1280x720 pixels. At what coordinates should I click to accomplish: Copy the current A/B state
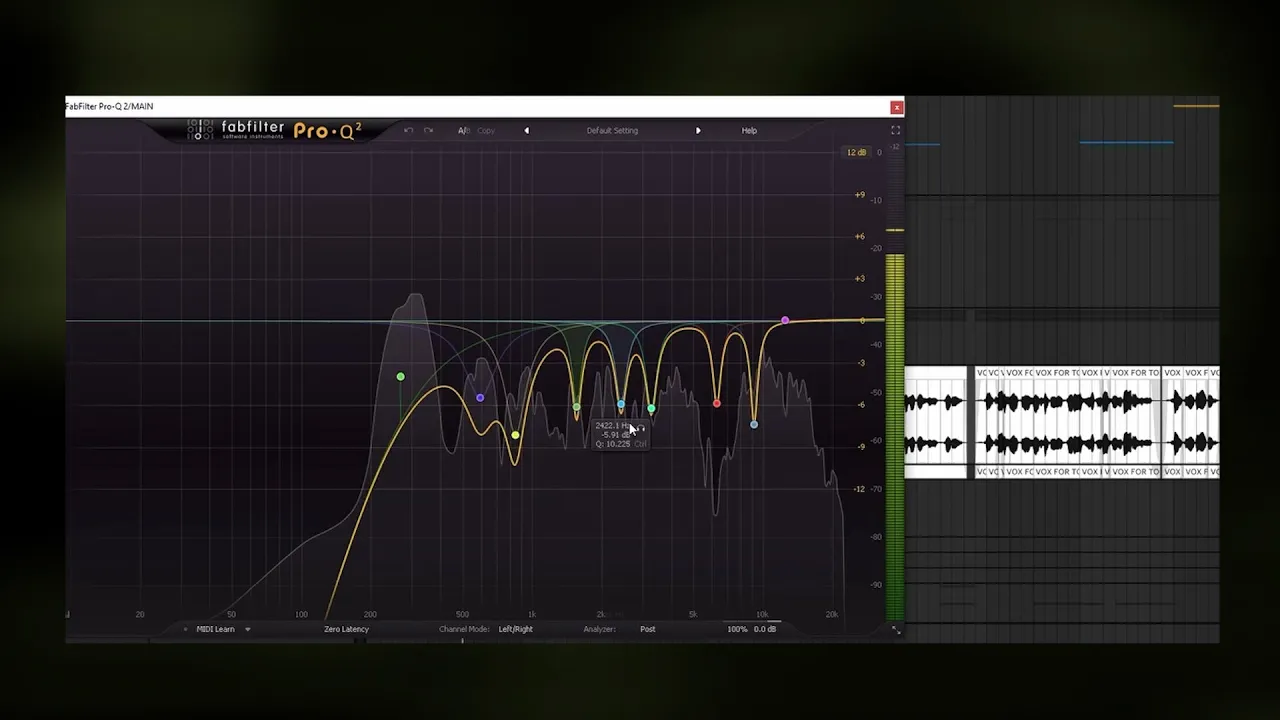486,130
